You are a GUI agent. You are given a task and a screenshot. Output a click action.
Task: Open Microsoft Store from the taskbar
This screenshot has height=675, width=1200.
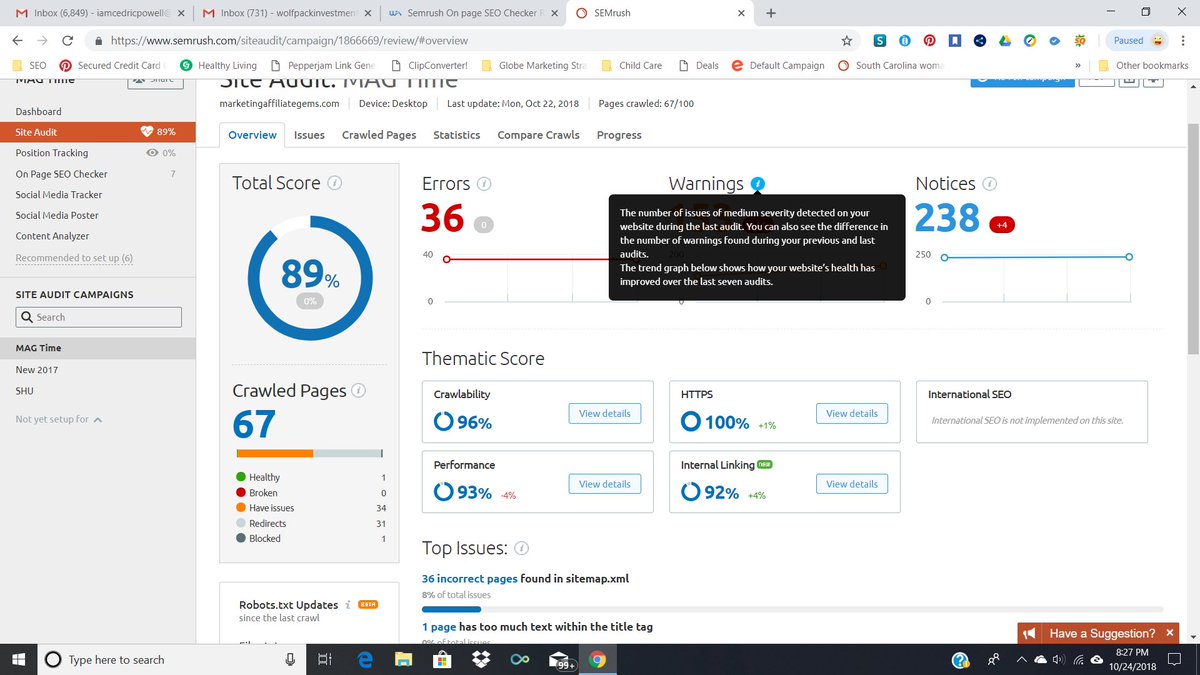[441, 660]
